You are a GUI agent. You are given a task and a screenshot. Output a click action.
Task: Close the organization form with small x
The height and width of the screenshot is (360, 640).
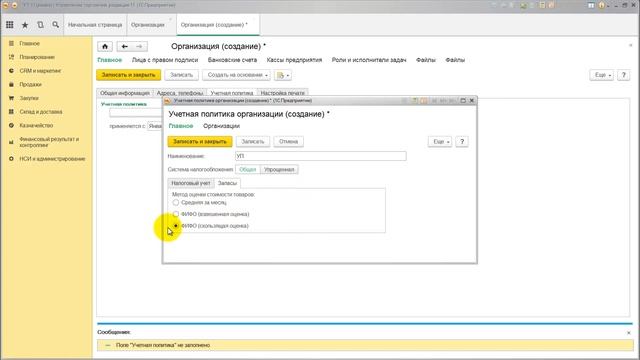click(x=631, y=45)
